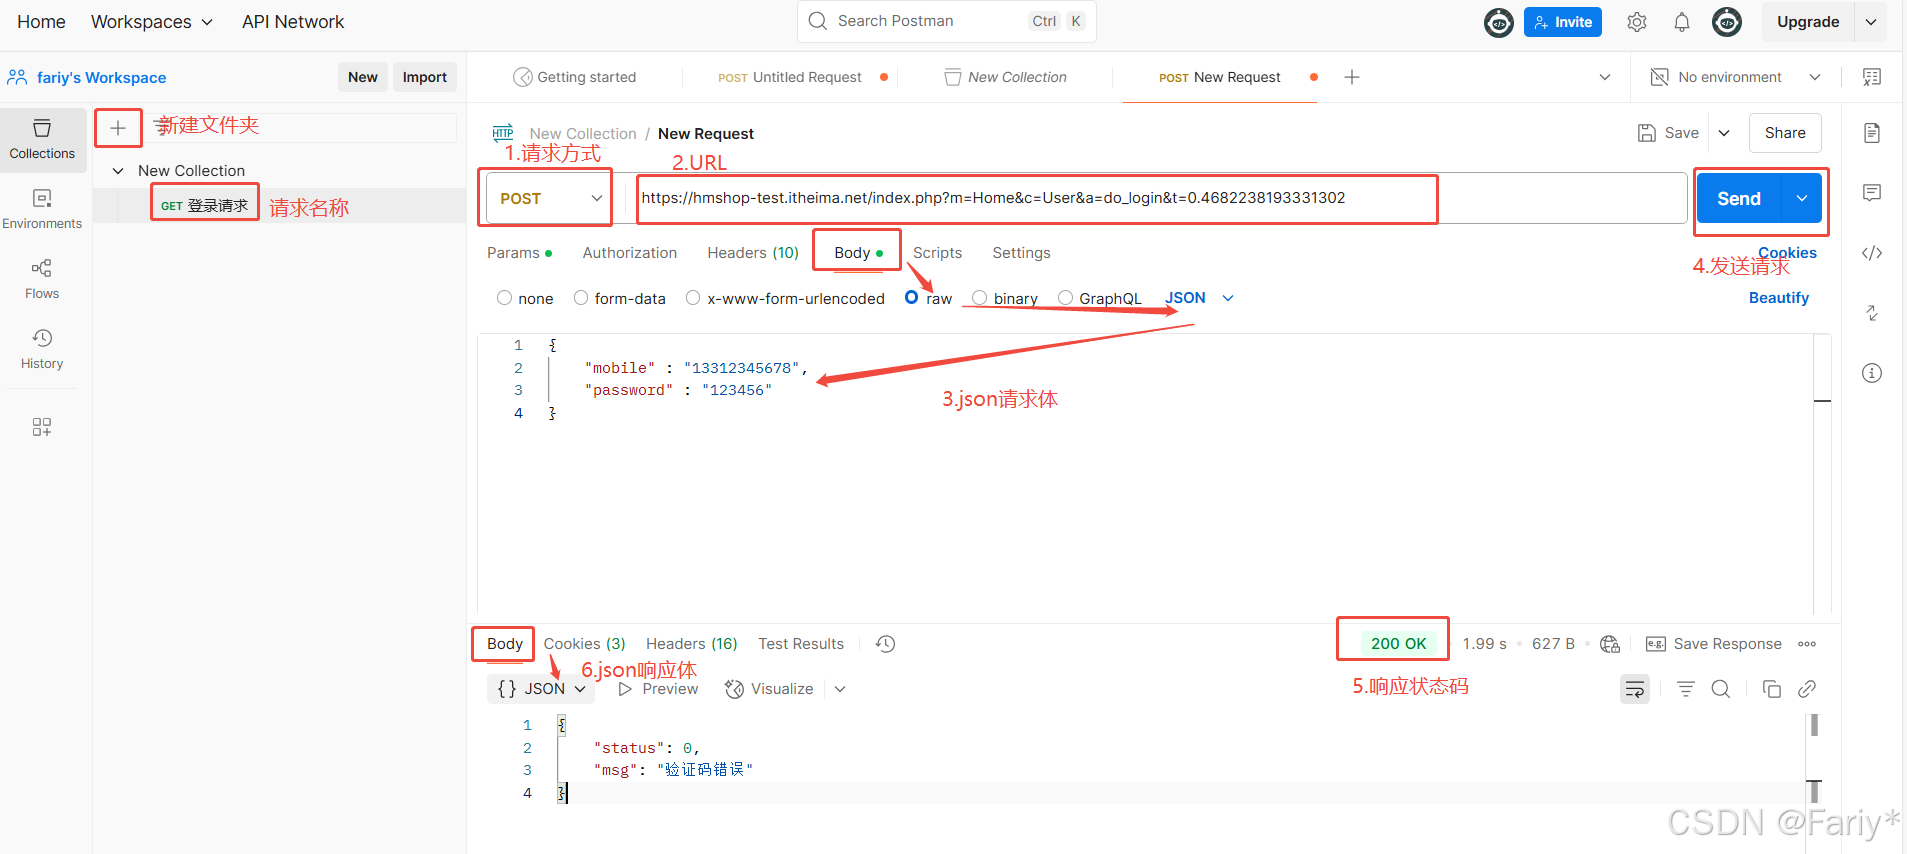
Task: Open the History sidebar panel
Action: (x=42, y=349)
